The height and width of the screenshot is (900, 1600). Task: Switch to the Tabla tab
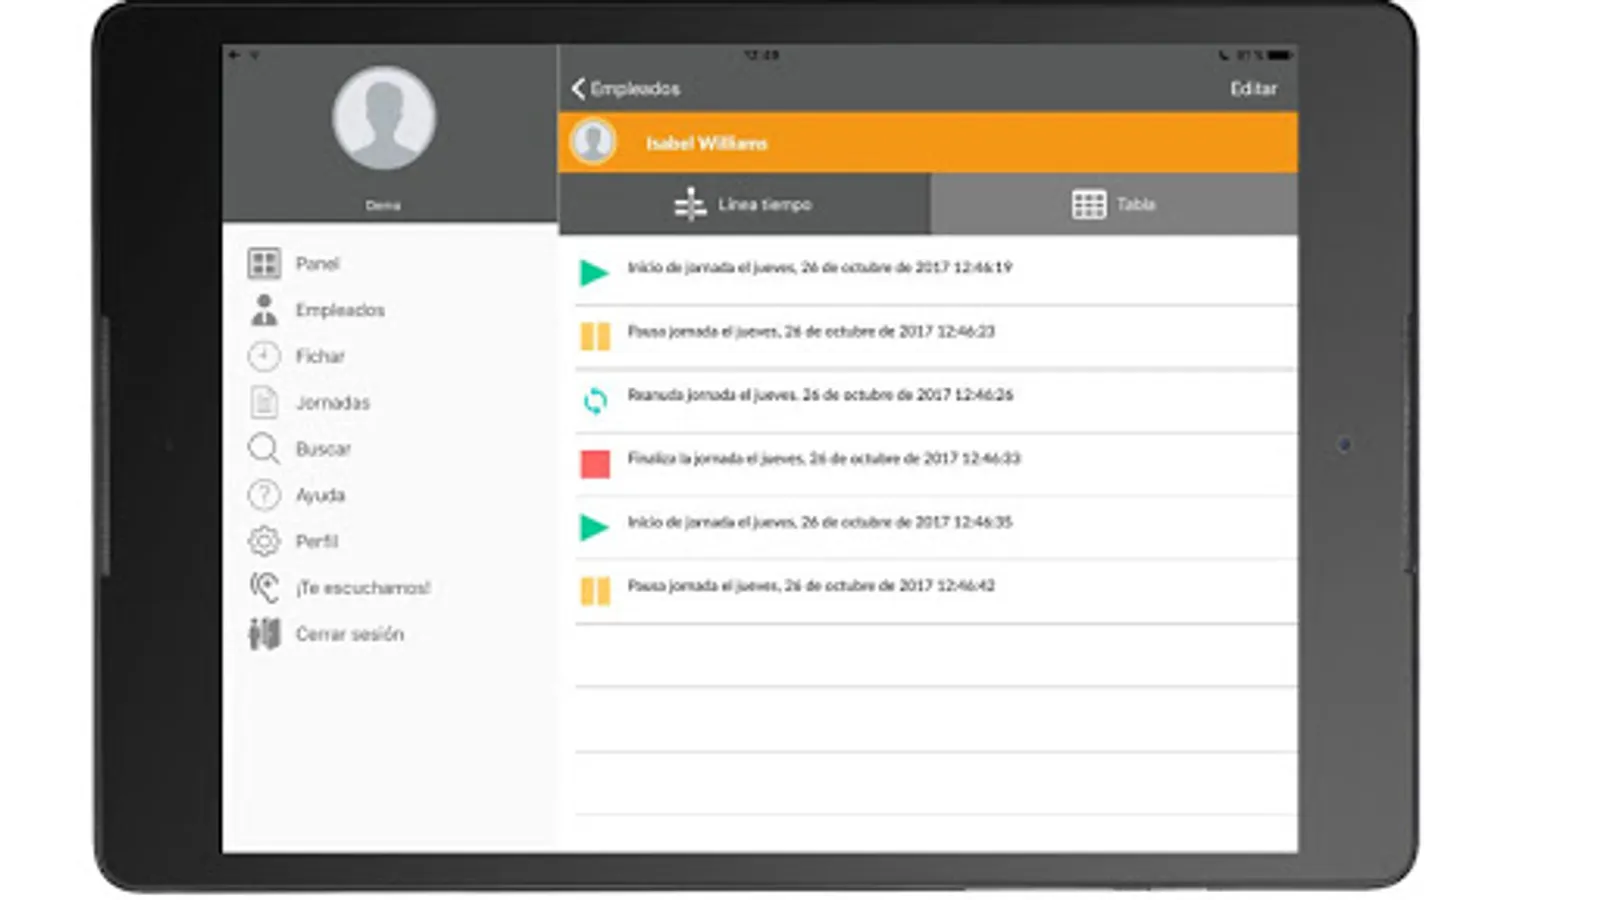pos(1114,204)
